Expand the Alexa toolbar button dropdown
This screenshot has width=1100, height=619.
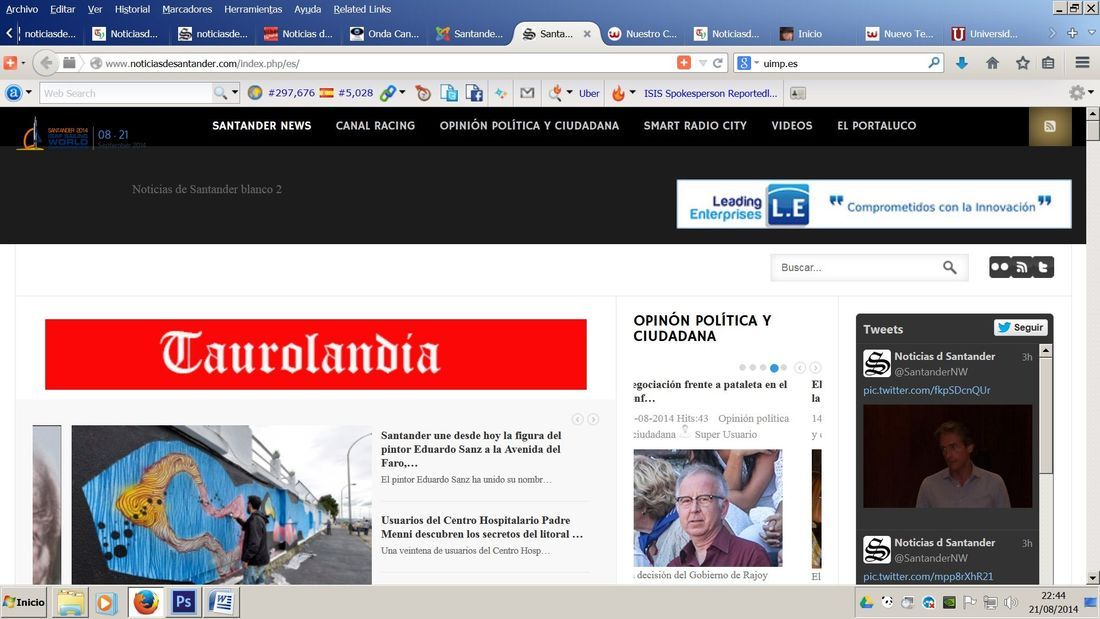[x=29, y=92]
